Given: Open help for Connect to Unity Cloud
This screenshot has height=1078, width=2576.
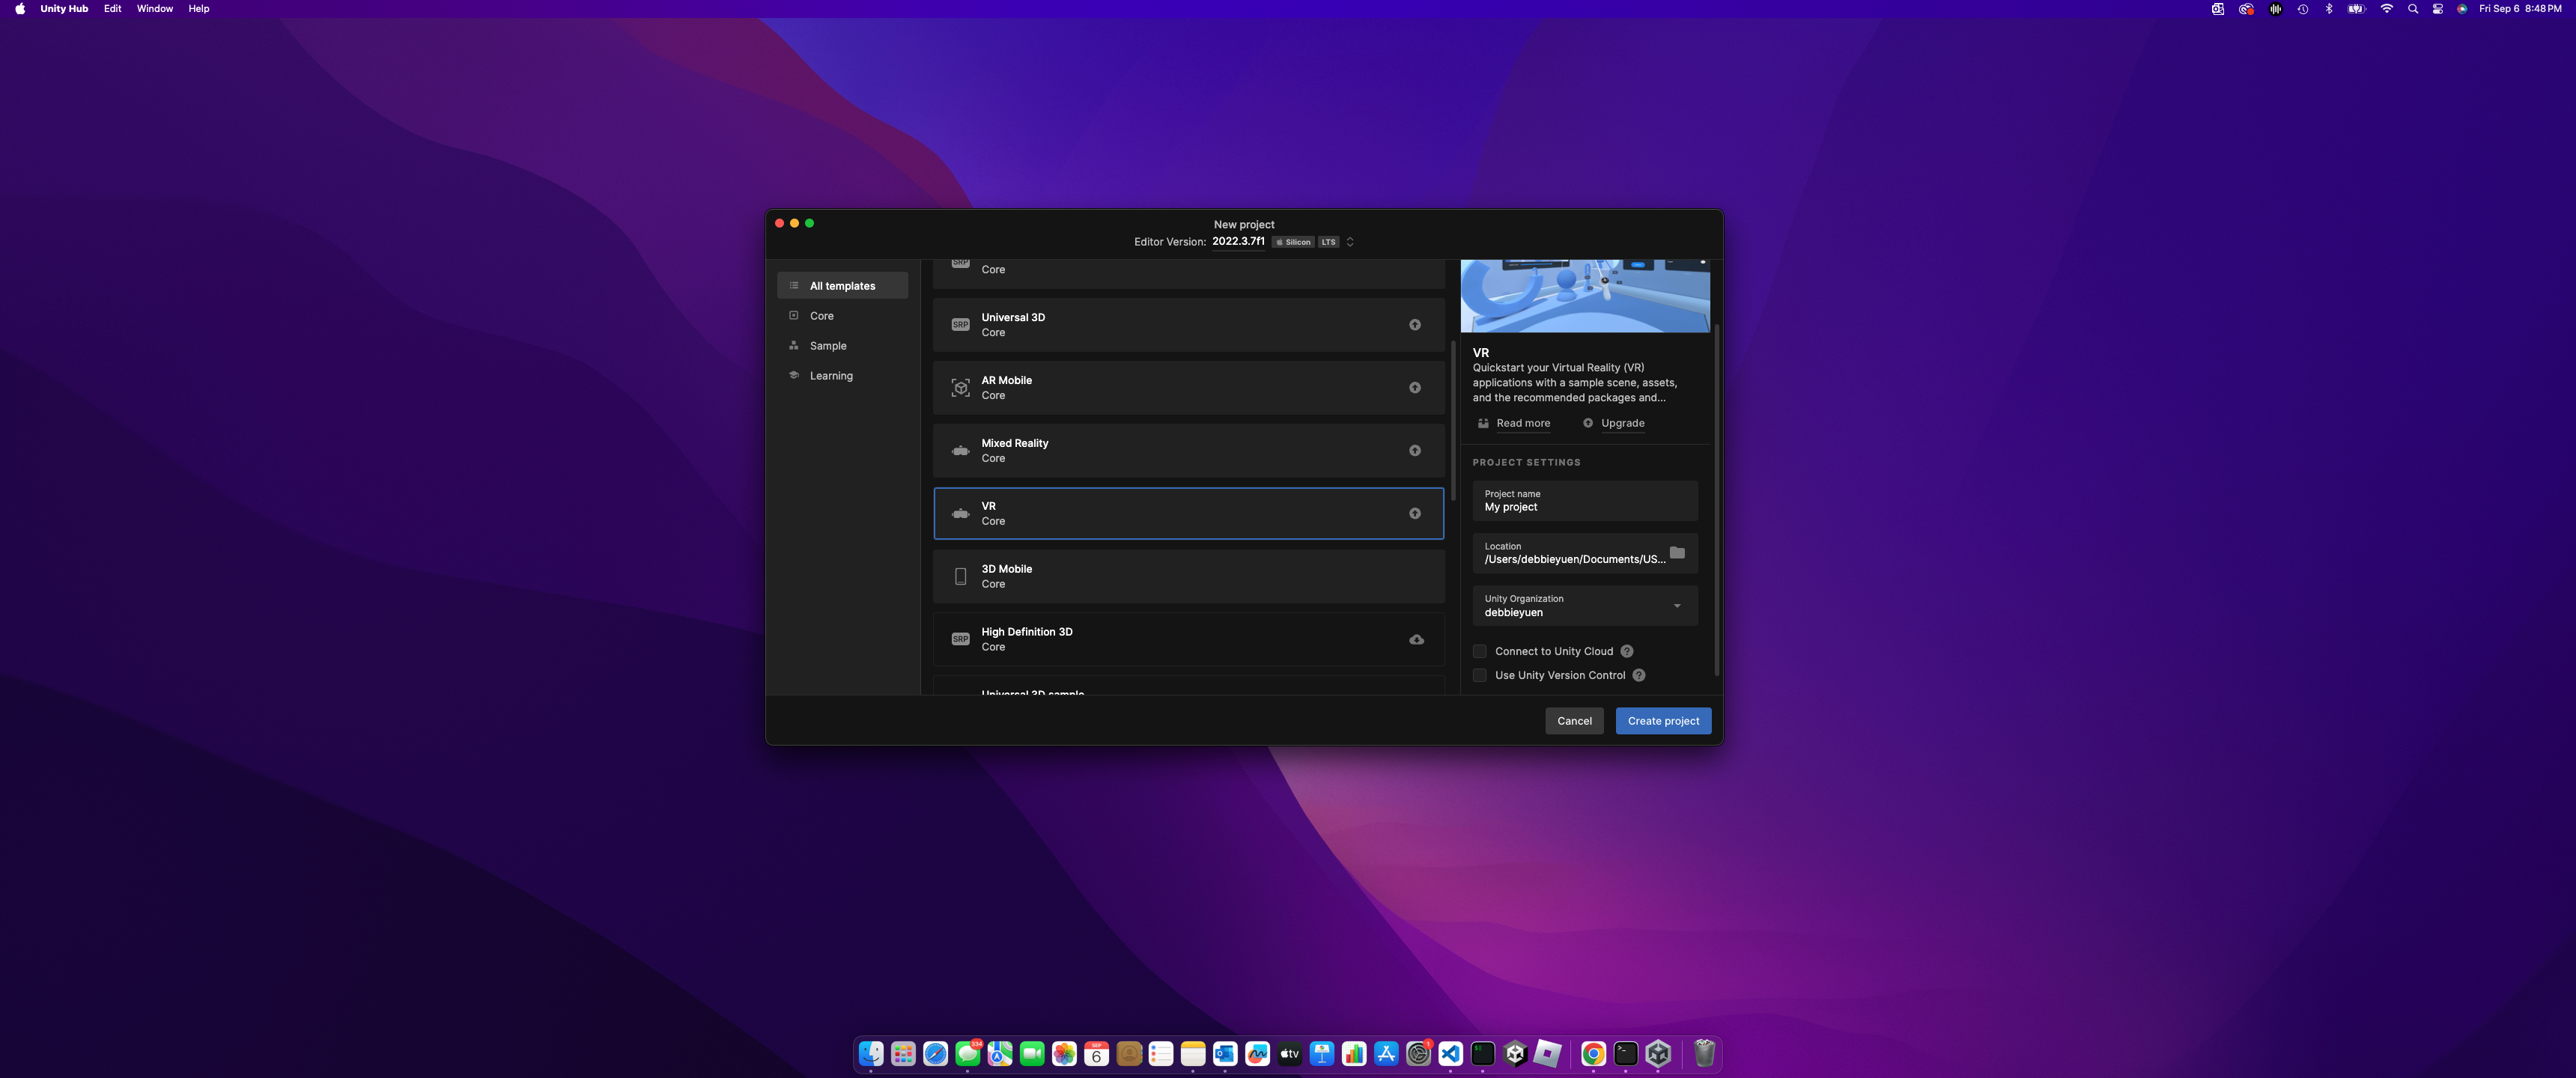Looking at the screenshot, I should [x=1627, y=651].
